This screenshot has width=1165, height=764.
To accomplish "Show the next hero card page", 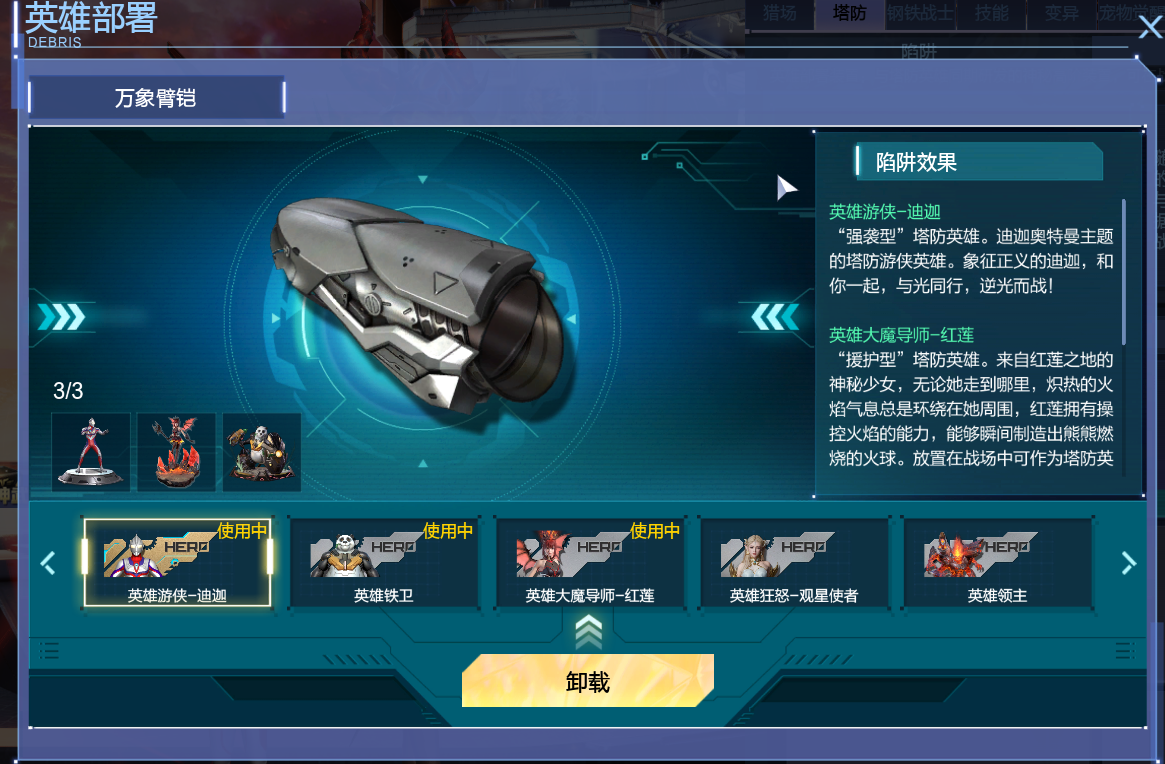I will pyautogui.click(x=1129, y=563).
